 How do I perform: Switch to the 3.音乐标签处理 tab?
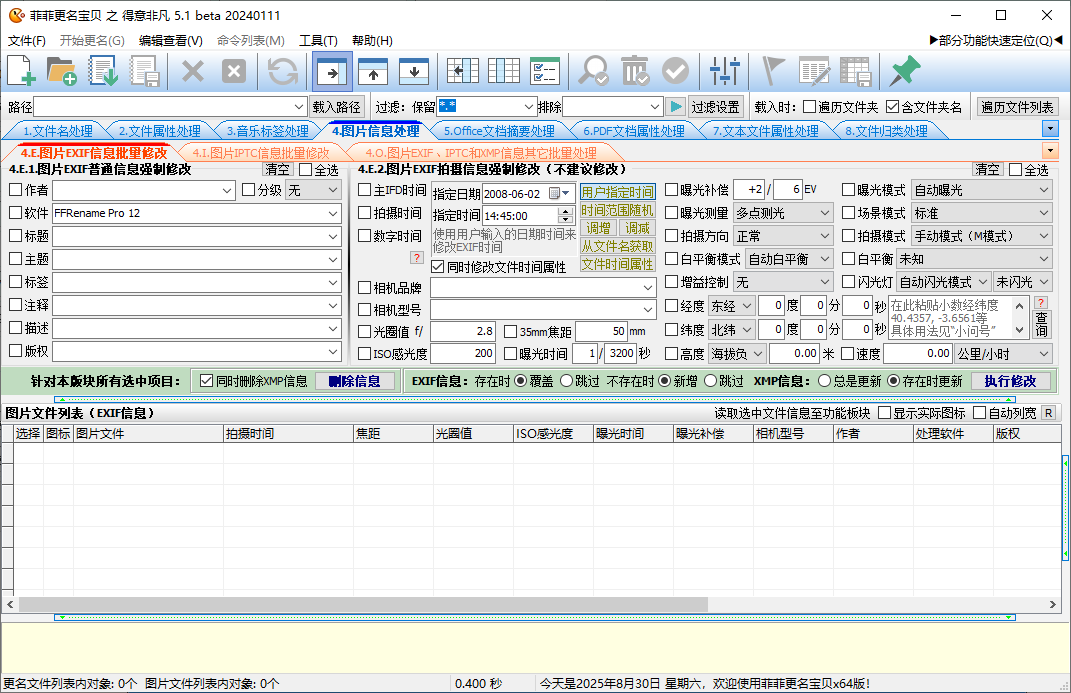tap(267, 131)
